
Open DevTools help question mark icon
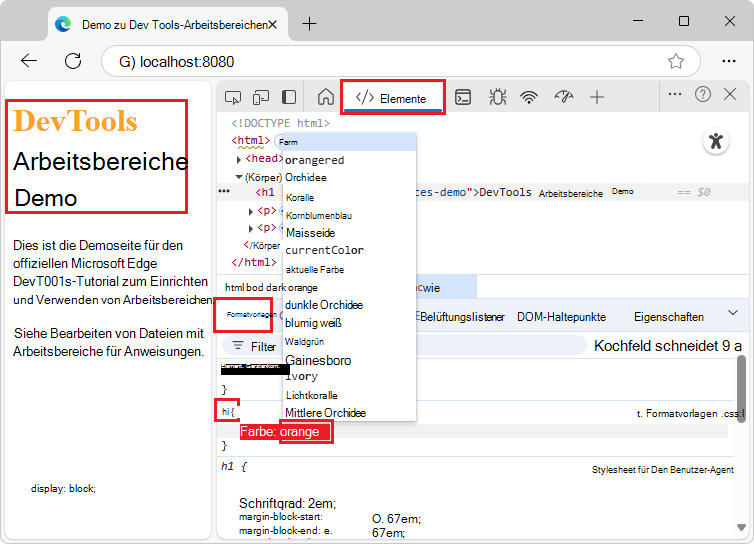point(703,94)
